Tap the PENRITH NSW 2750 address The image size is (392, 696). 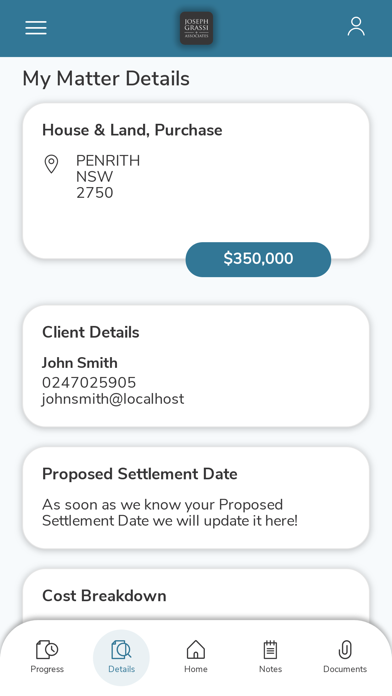click(108, 177)
